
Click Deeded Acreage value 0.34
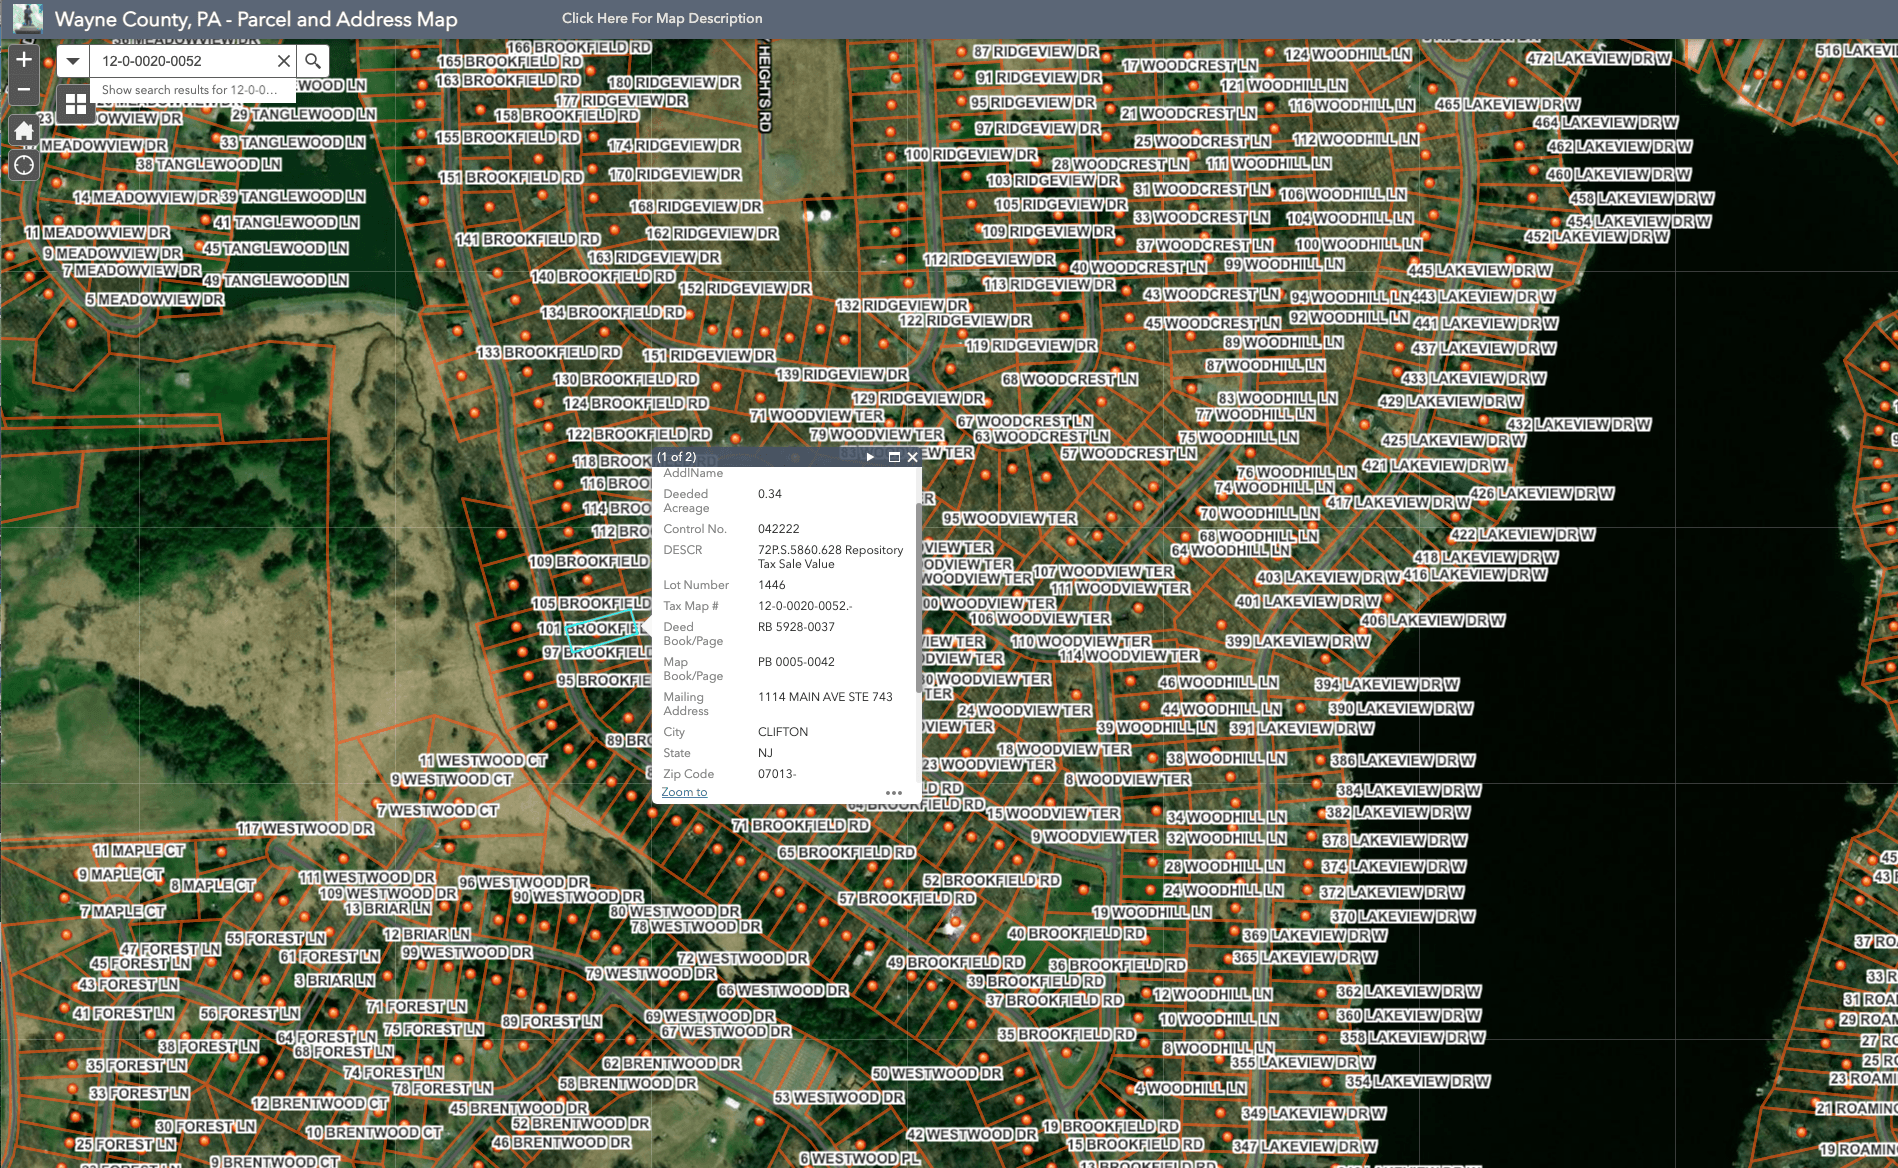tap(770, 494)
